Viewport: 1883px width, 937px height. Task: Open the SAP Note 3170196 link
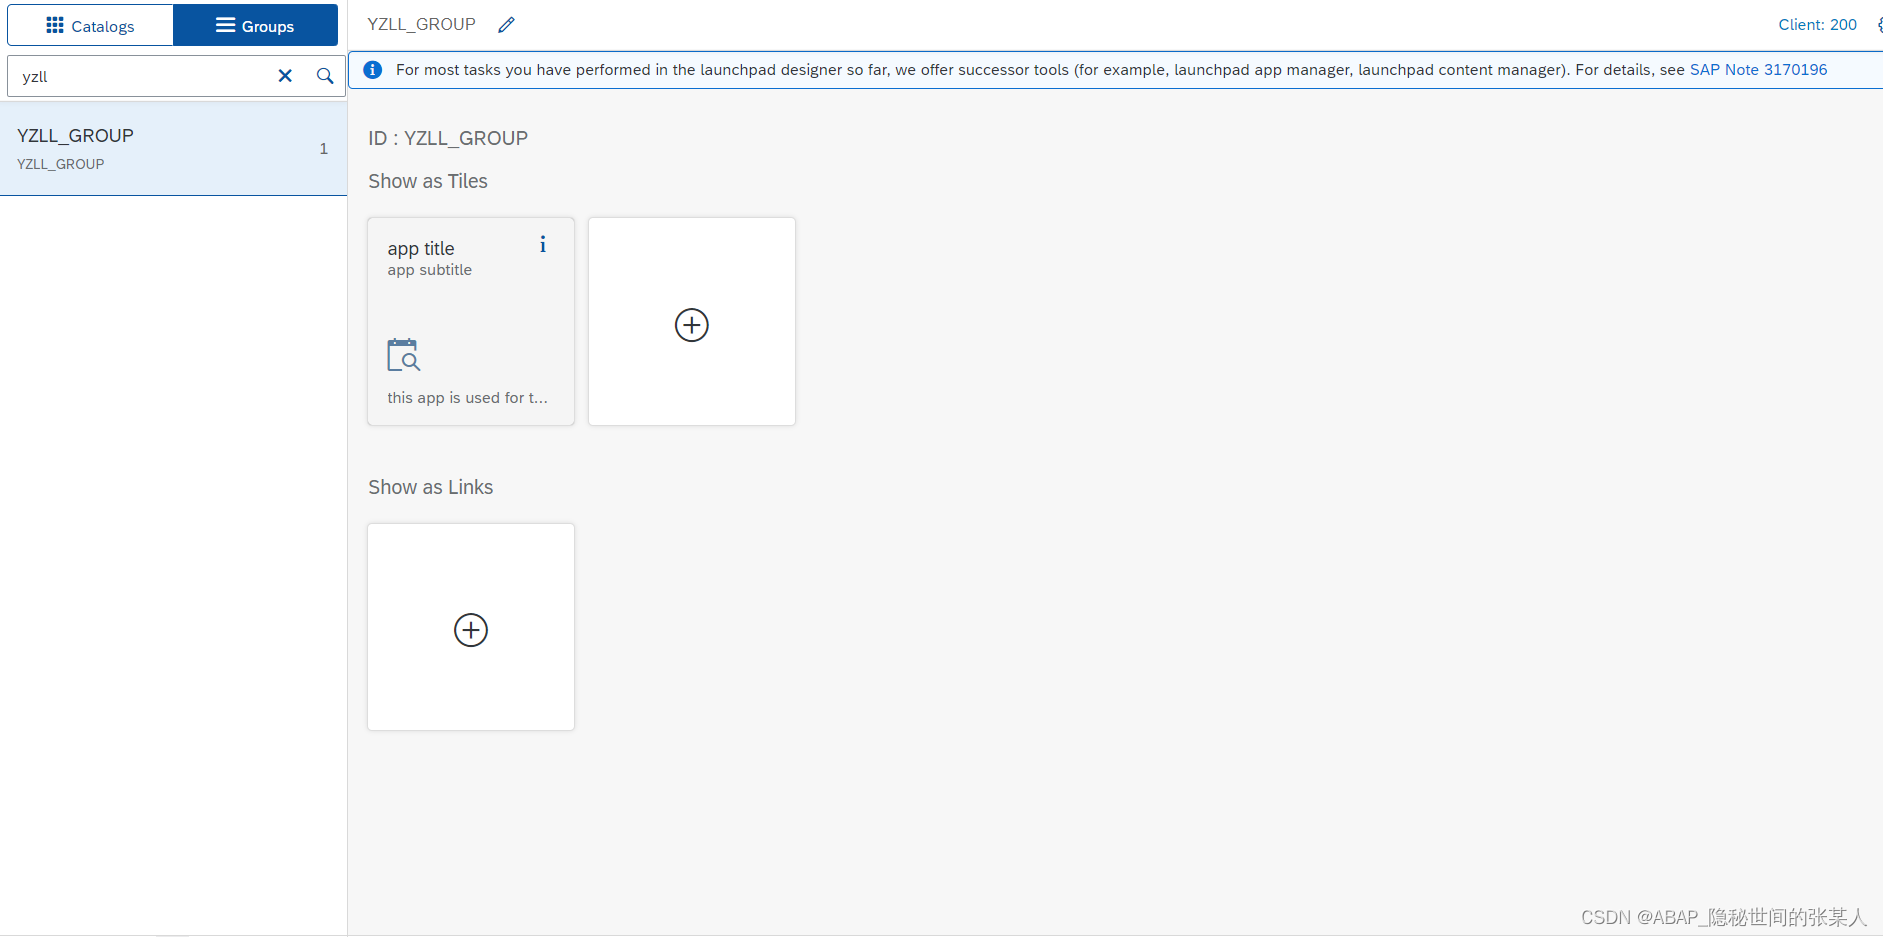point(1758,70)
